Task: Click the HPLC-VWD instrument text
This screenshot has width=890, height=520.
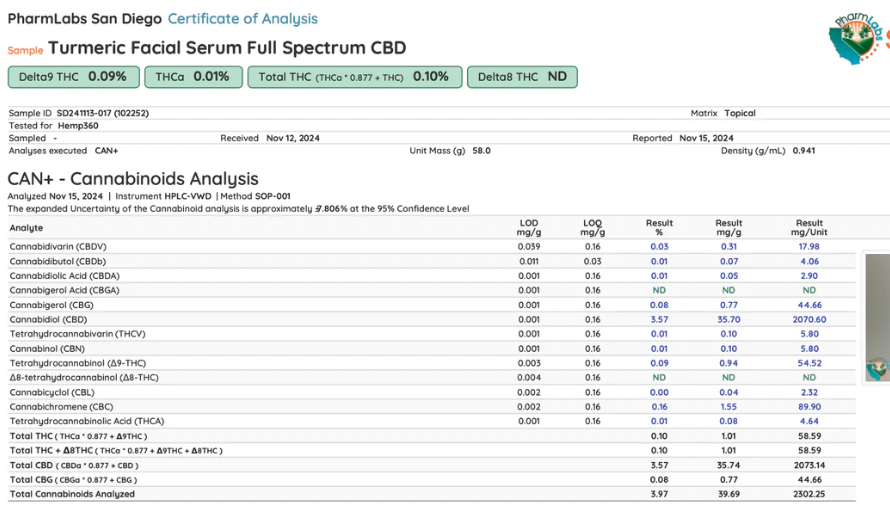Action: point(191,197)
